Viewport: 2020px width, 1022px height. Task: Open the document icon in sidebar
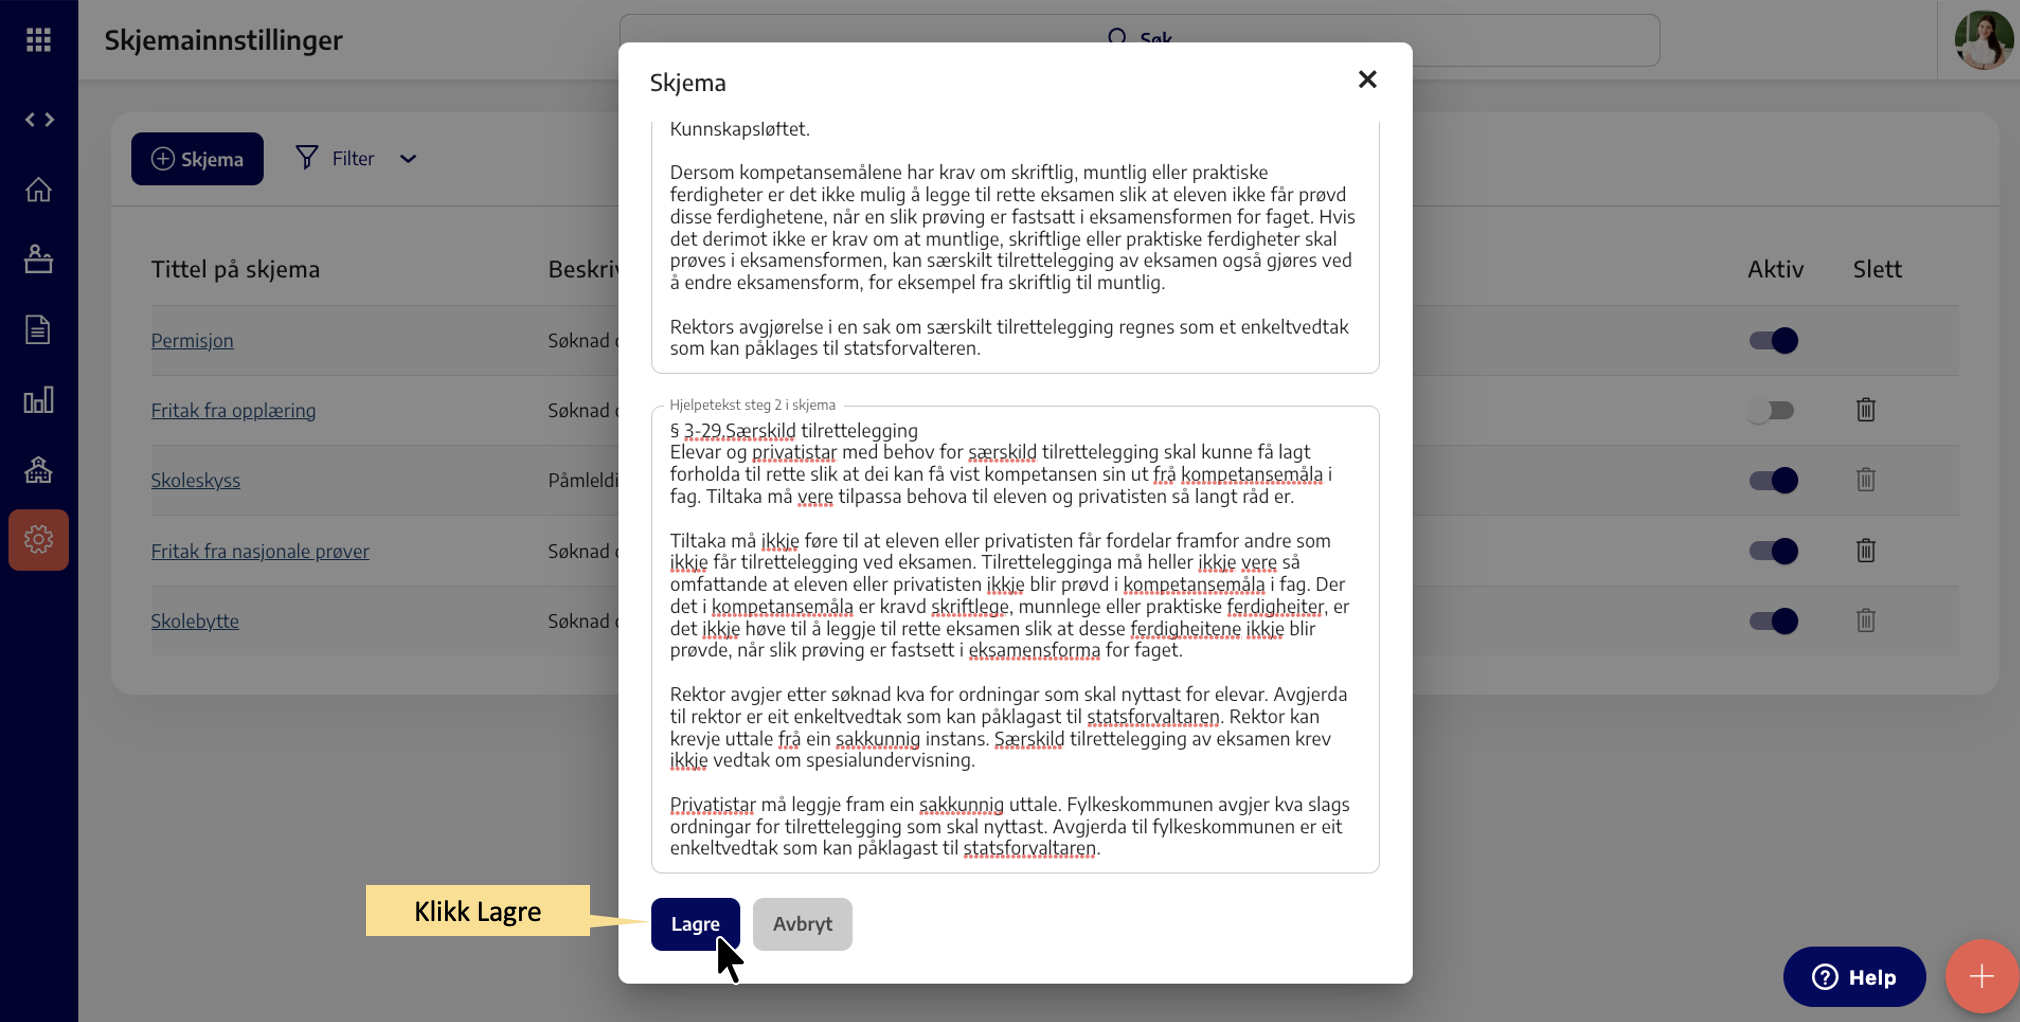tap(38, 329)
